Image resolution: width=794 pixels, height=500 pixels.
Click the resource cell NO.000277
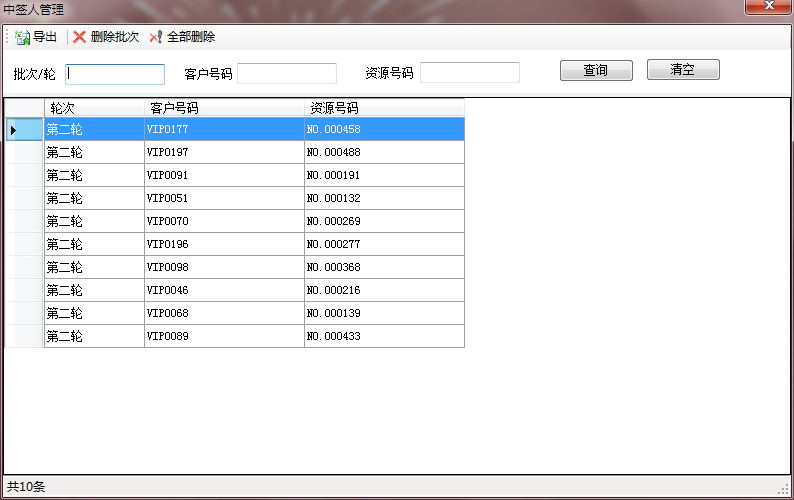click(x=384, y=244)
